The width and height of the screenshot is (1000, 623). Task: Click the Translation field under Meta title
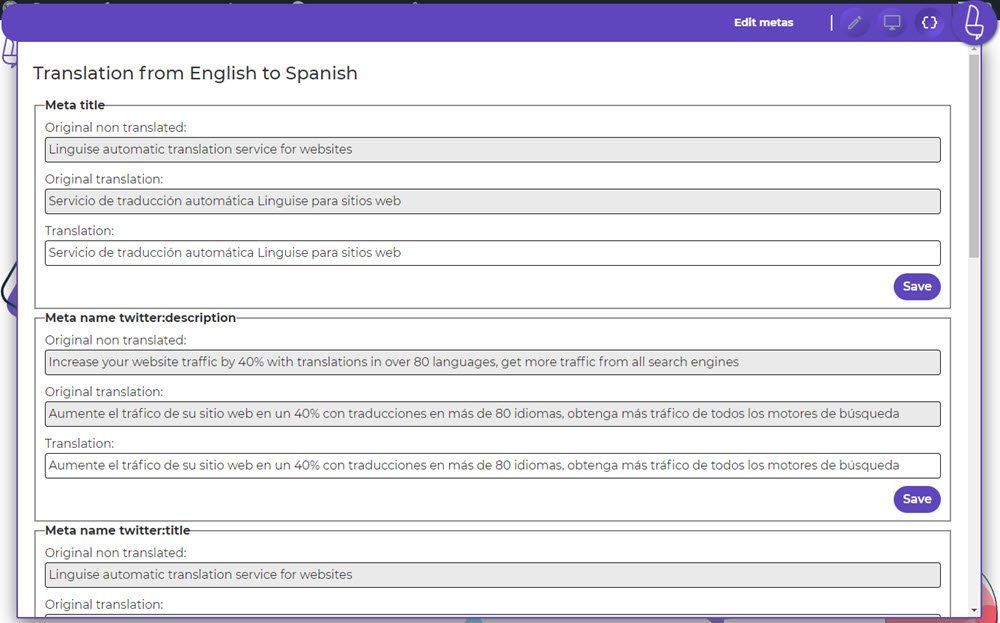pos(492,252)
